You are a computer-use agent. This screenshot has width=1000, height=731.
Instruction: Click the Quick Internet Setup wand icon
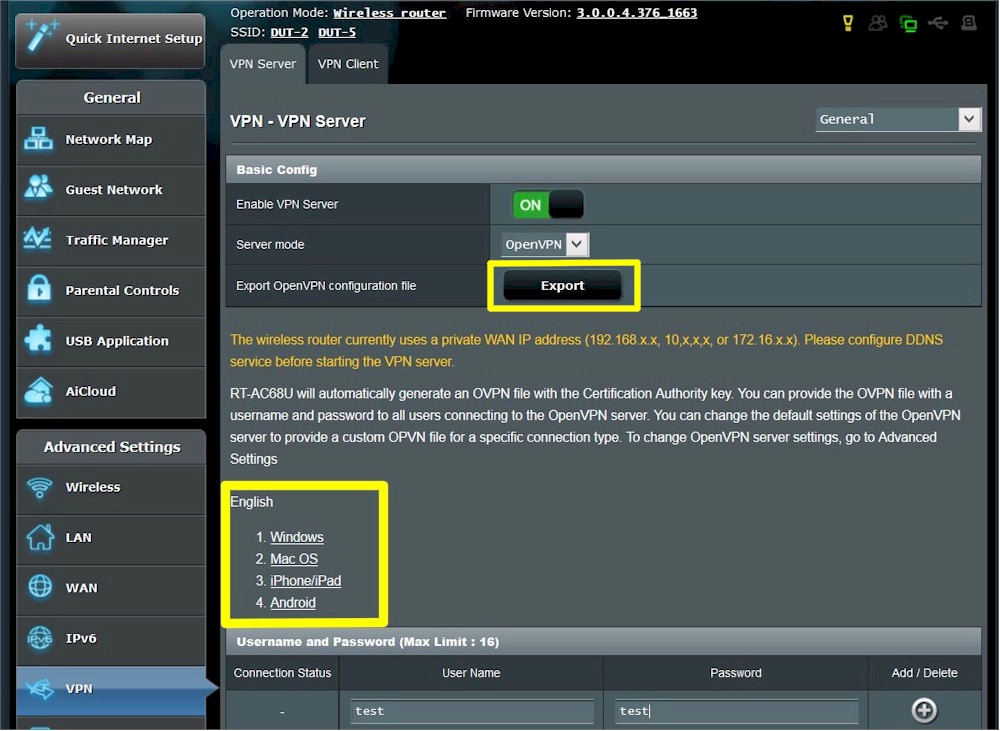(x=40, y=38)
